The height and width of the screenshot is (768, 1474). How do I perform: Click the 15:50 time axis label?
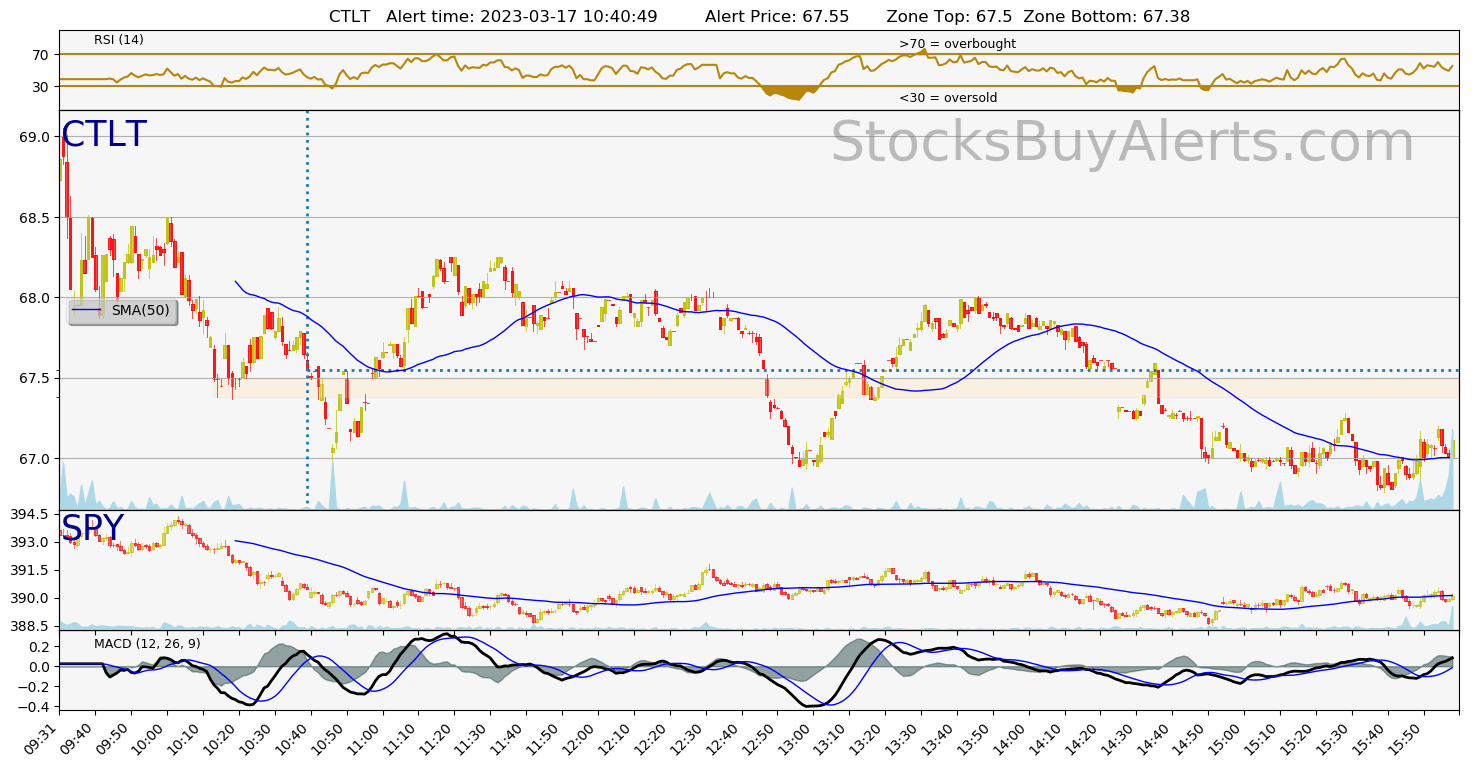[x=1408, y=737]
